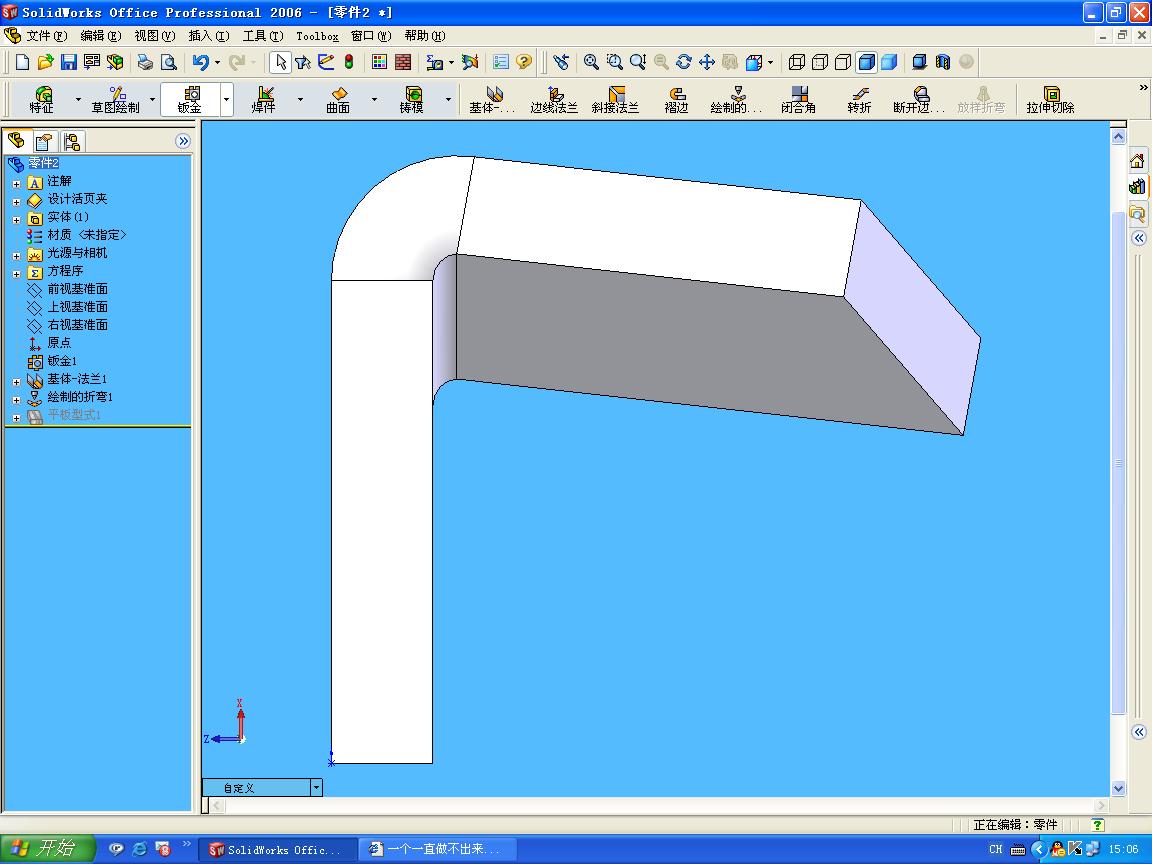
Task: Open the 编辑(E) menu
Action: point(101,35)
